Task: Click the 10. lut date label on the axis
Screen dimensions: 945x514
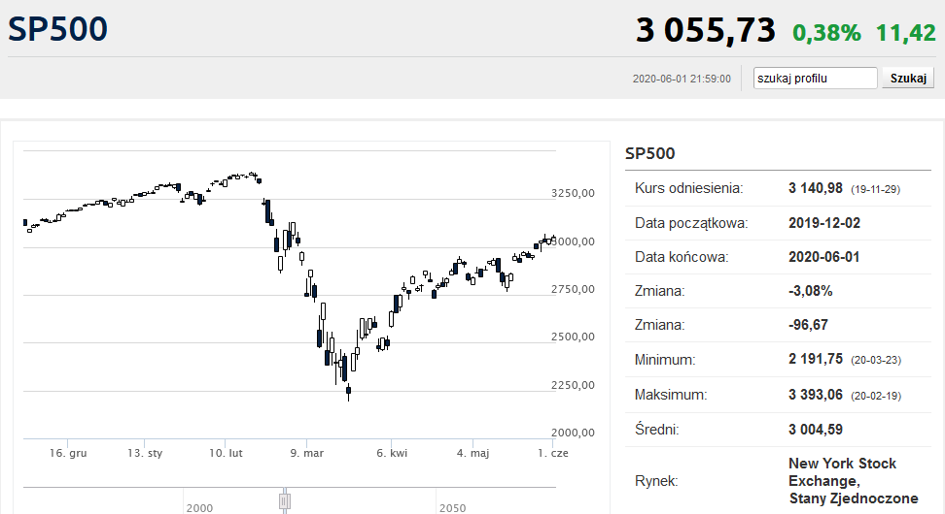Action: click(225, 453)
